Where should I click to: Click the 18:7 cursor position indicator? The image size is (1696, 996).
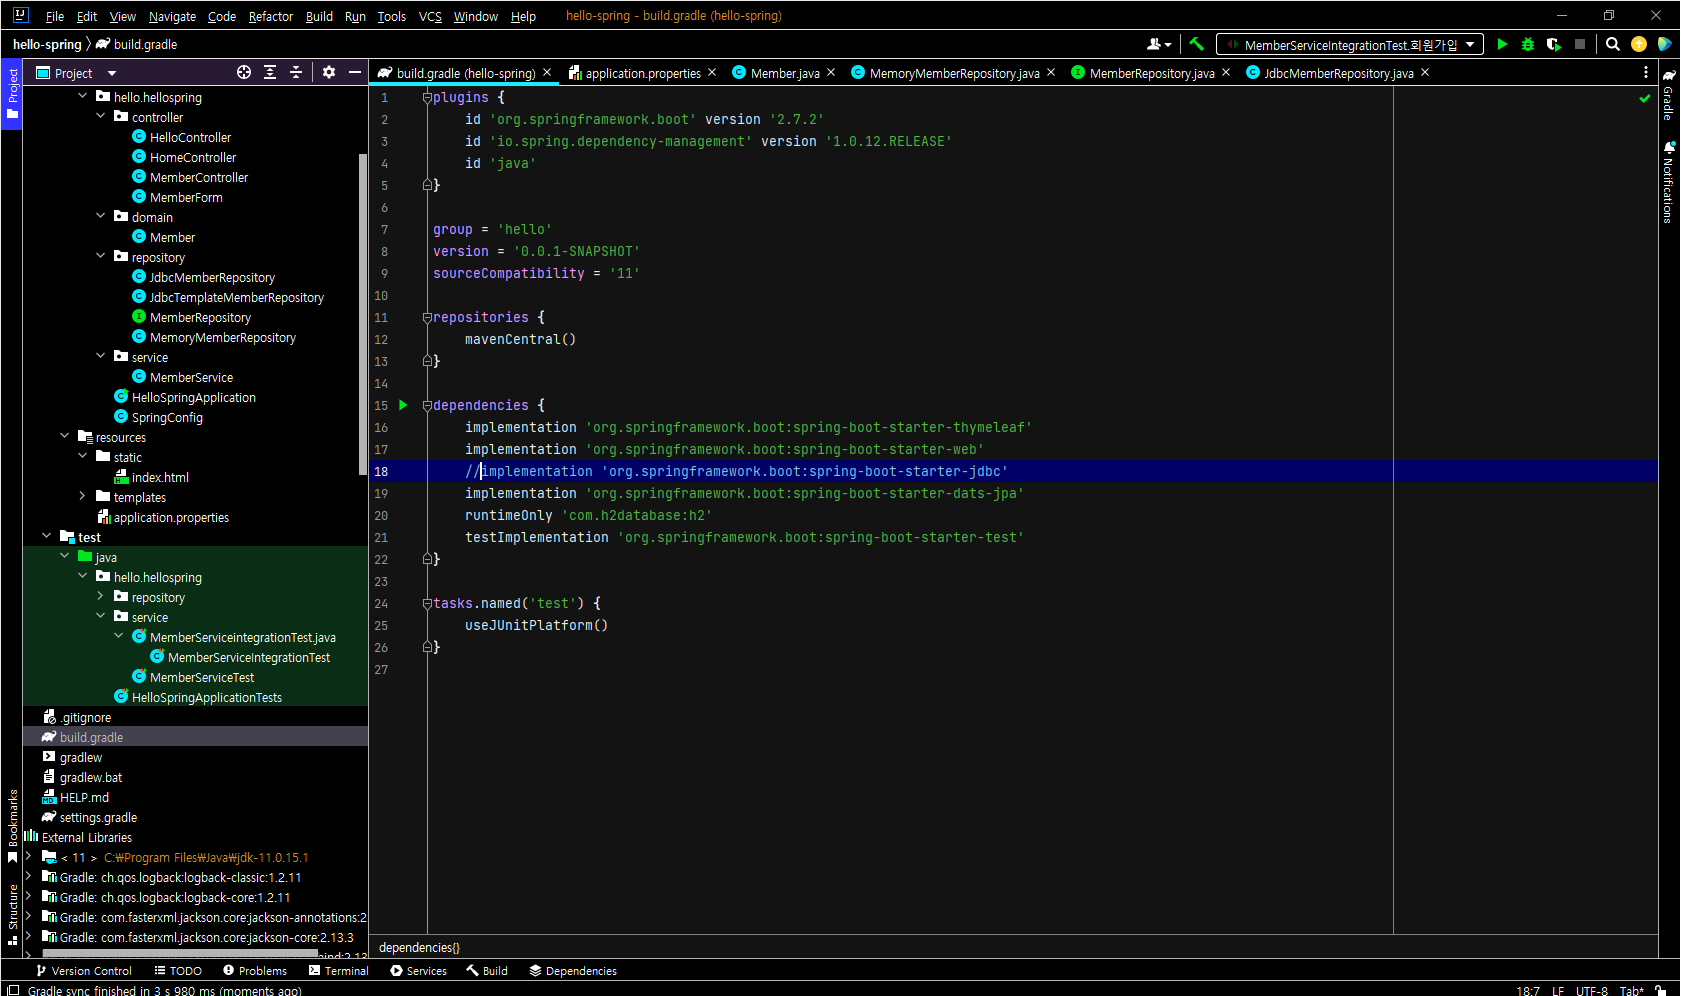(1528, 991)
